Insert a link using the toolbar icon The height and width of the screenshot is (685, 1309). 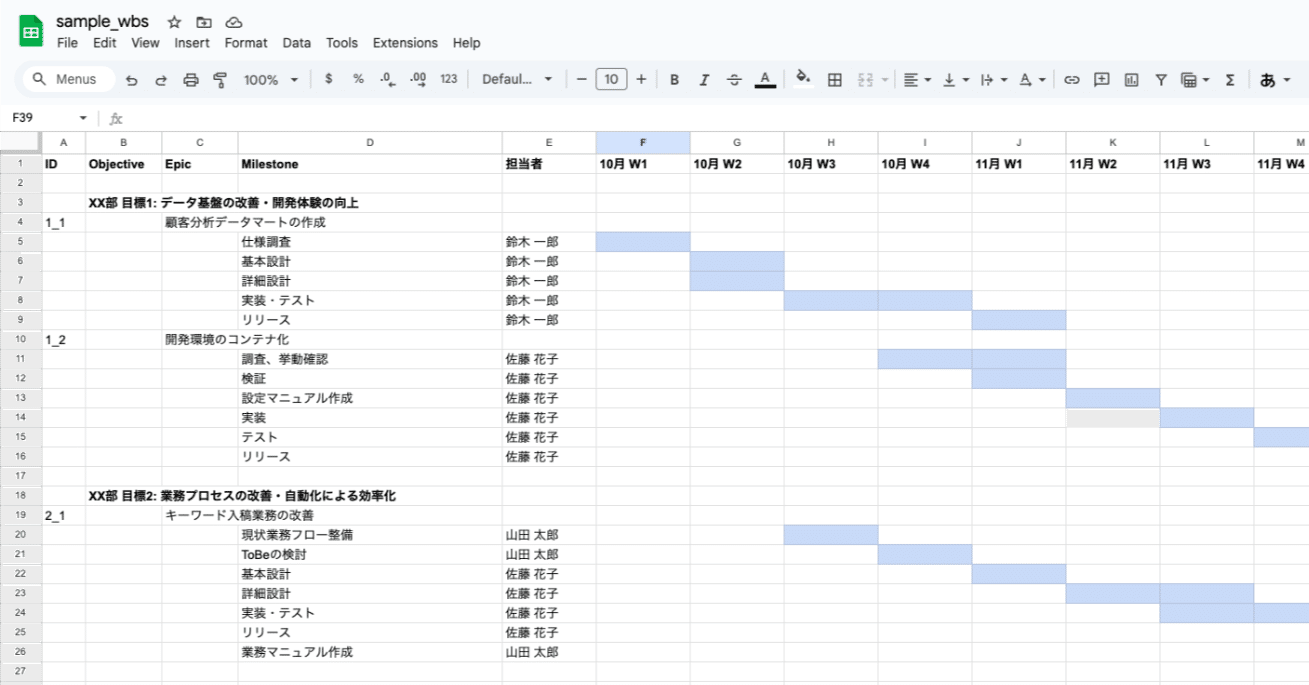[x=1071, y=79]
